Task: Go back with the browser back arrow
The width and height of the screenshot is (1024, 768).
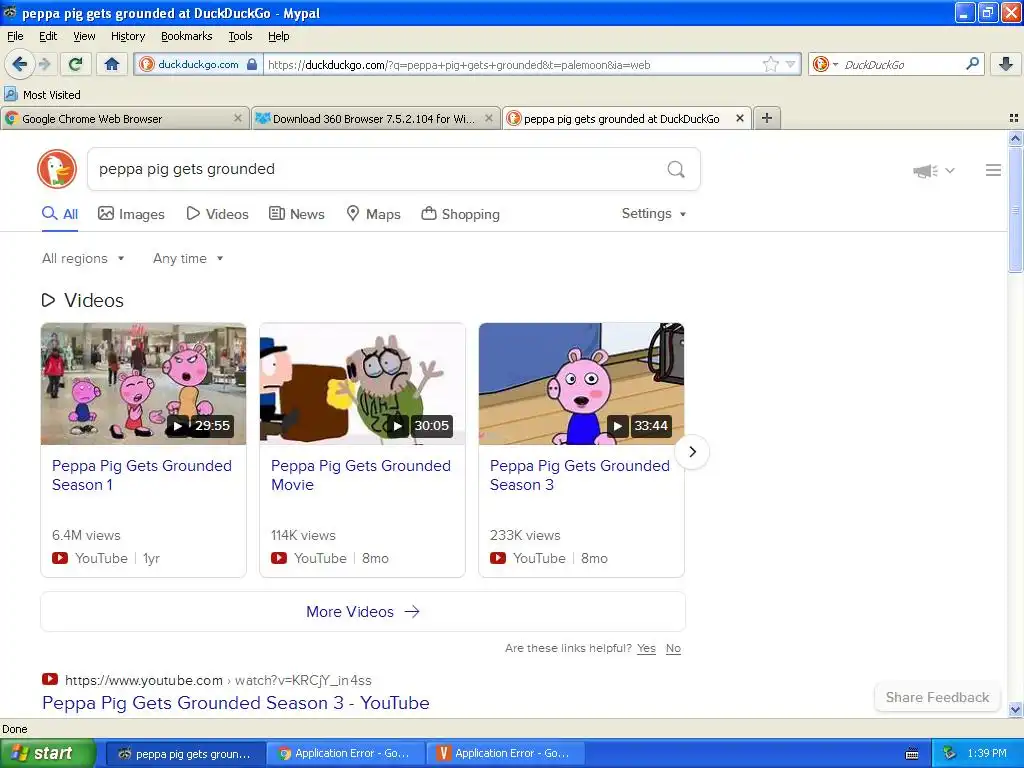Action: pyautogui.click(x=19, y=64)
